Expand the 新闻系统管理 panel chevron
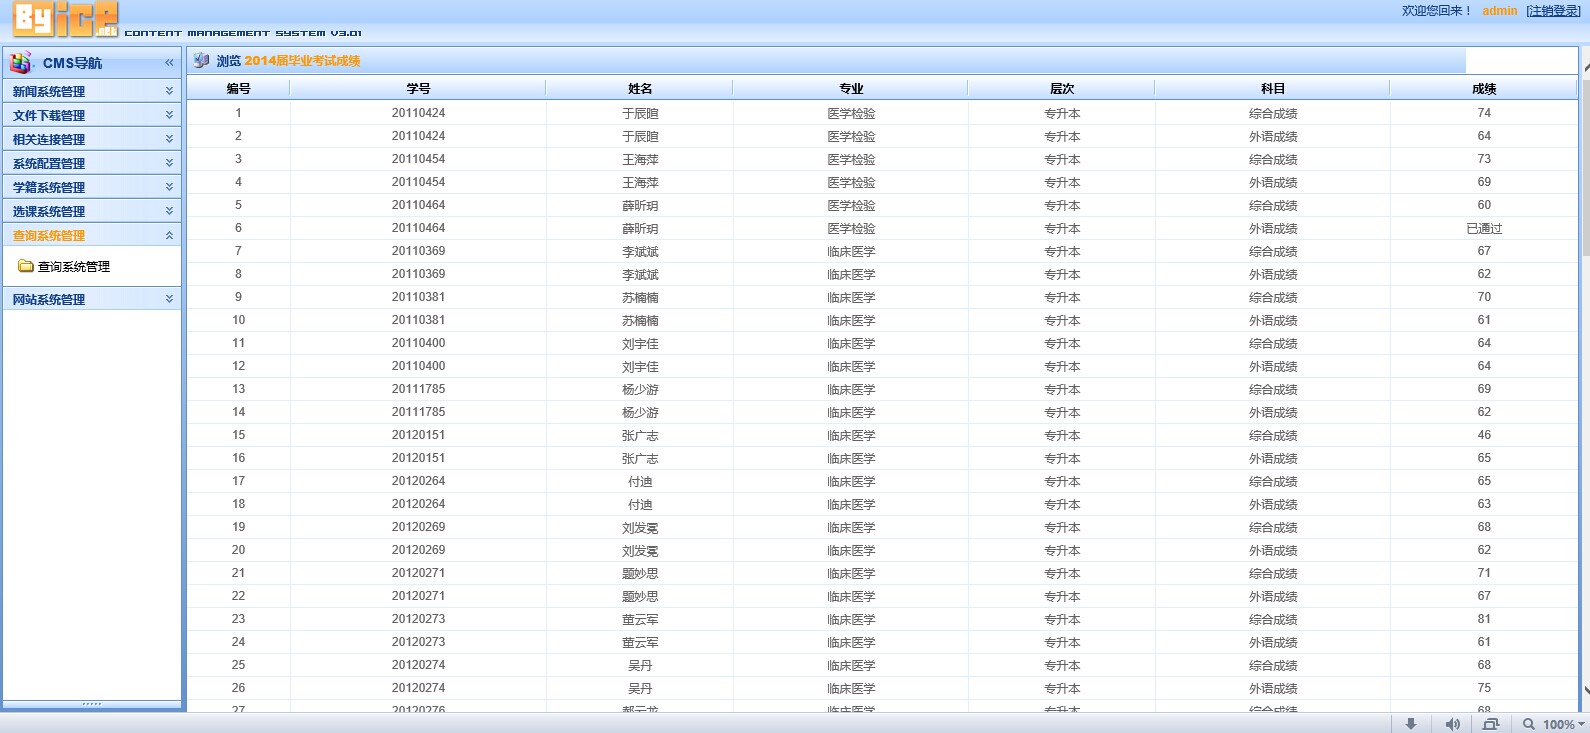 click(169, 90)
